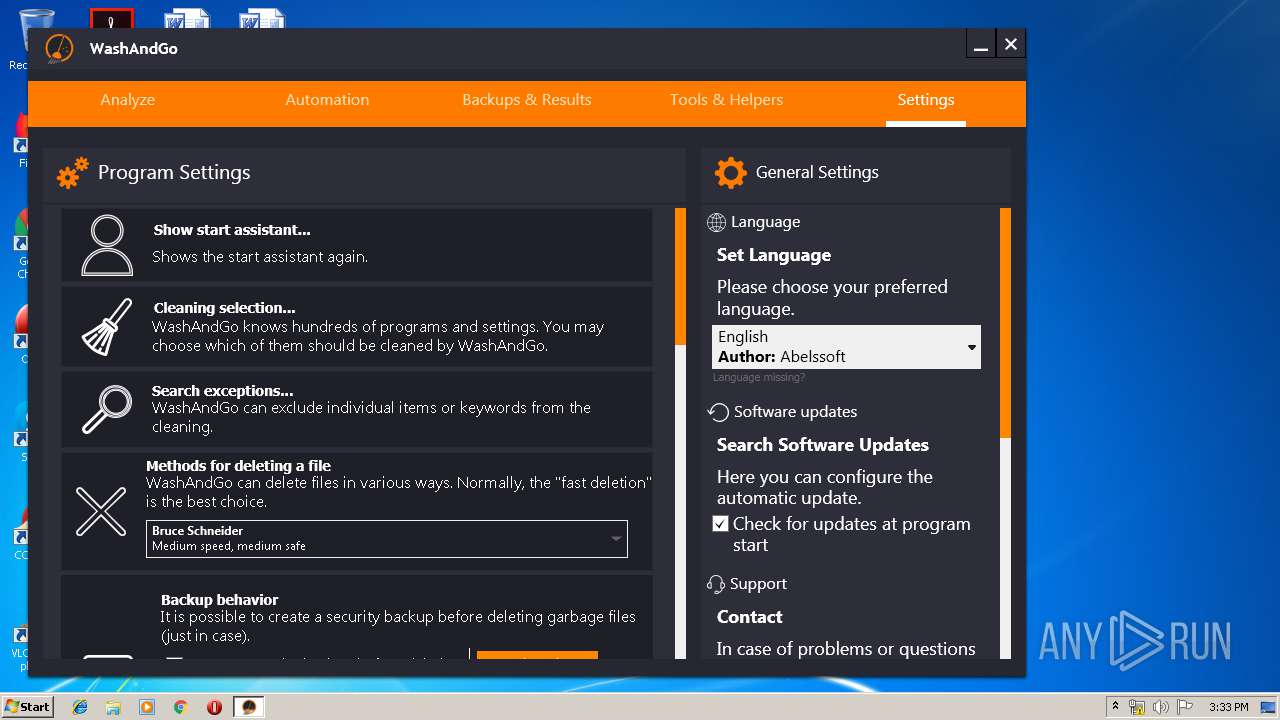Click the General Settings title text

point(817,172)
